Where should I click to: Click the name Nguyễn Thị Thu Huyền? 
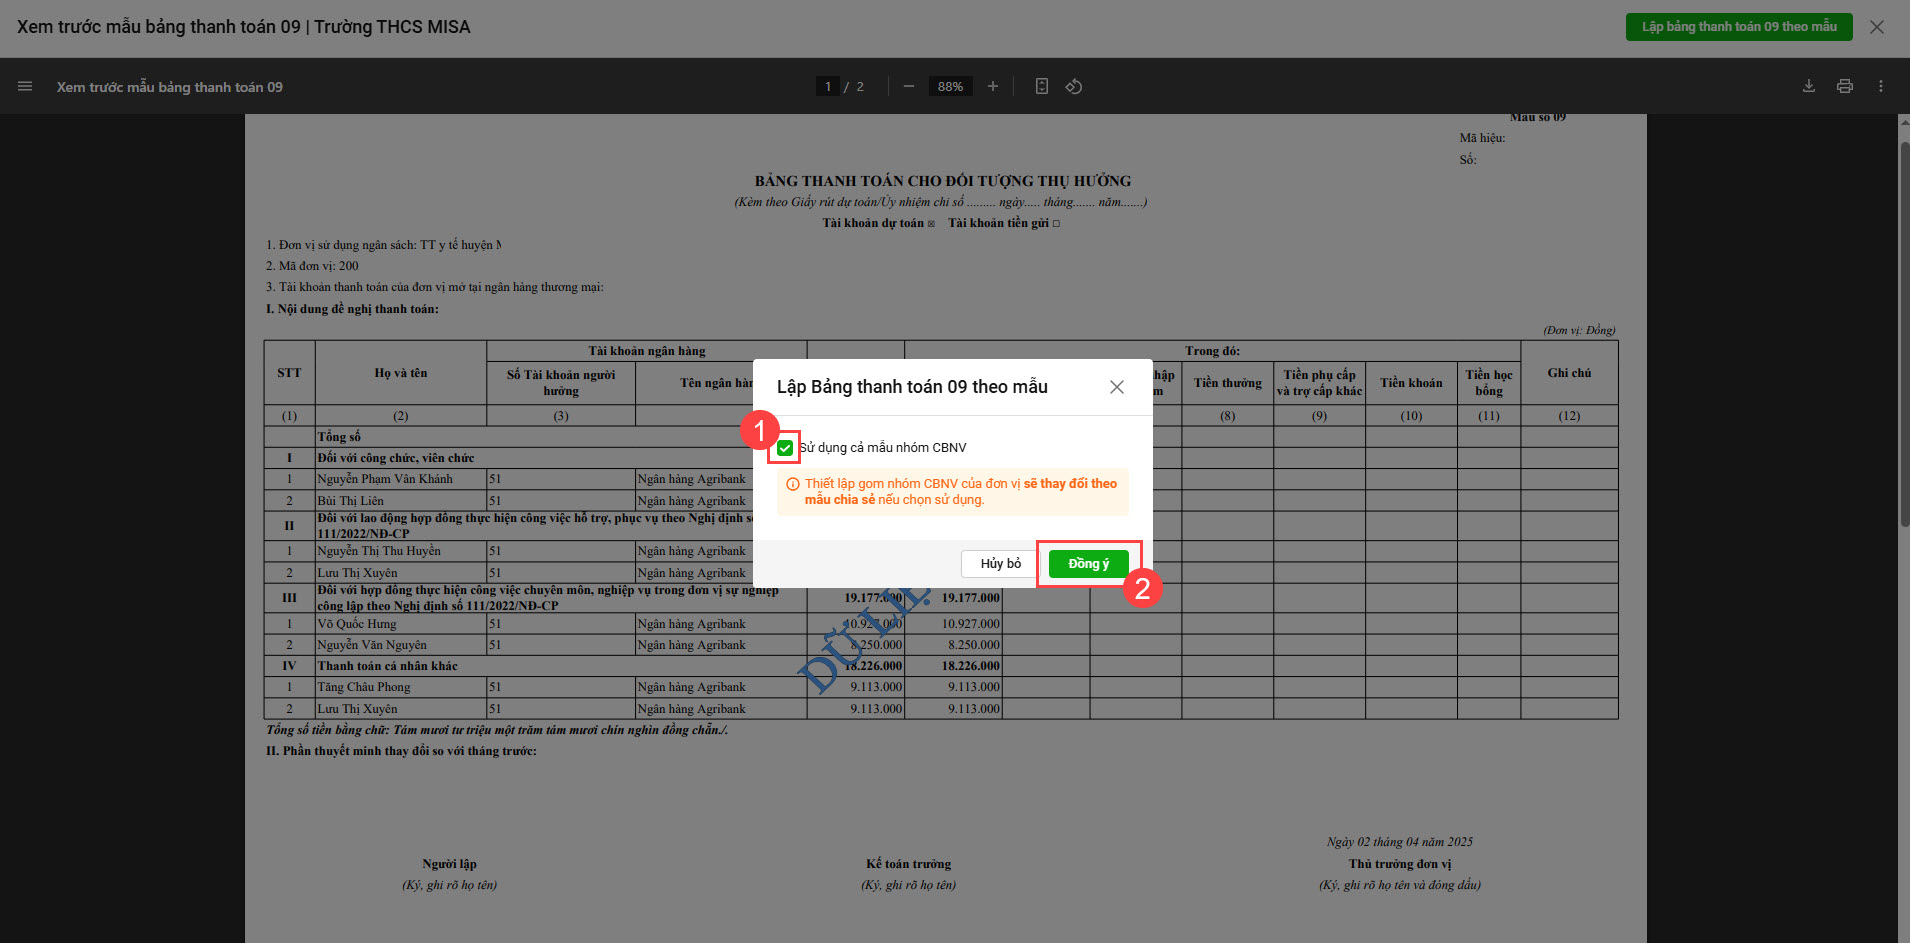click(379, 551)
